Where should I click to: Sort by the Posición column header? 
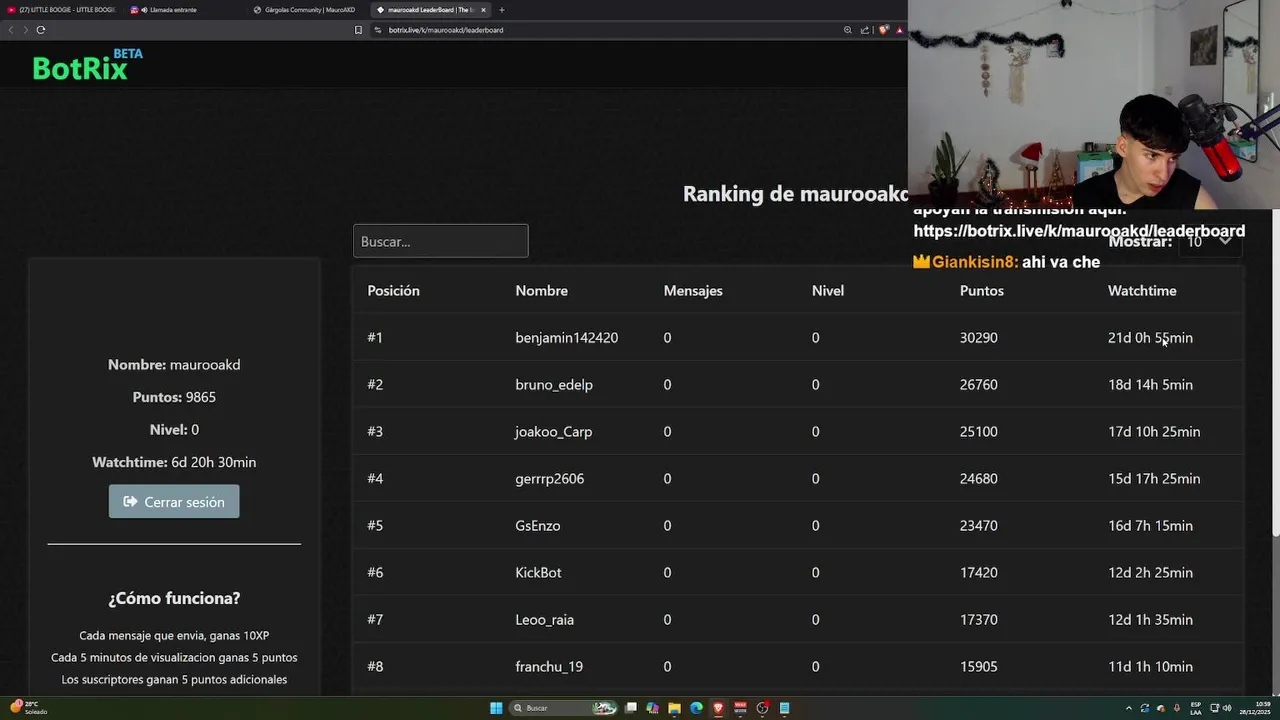pyautogui.click(x=393, y=291)
